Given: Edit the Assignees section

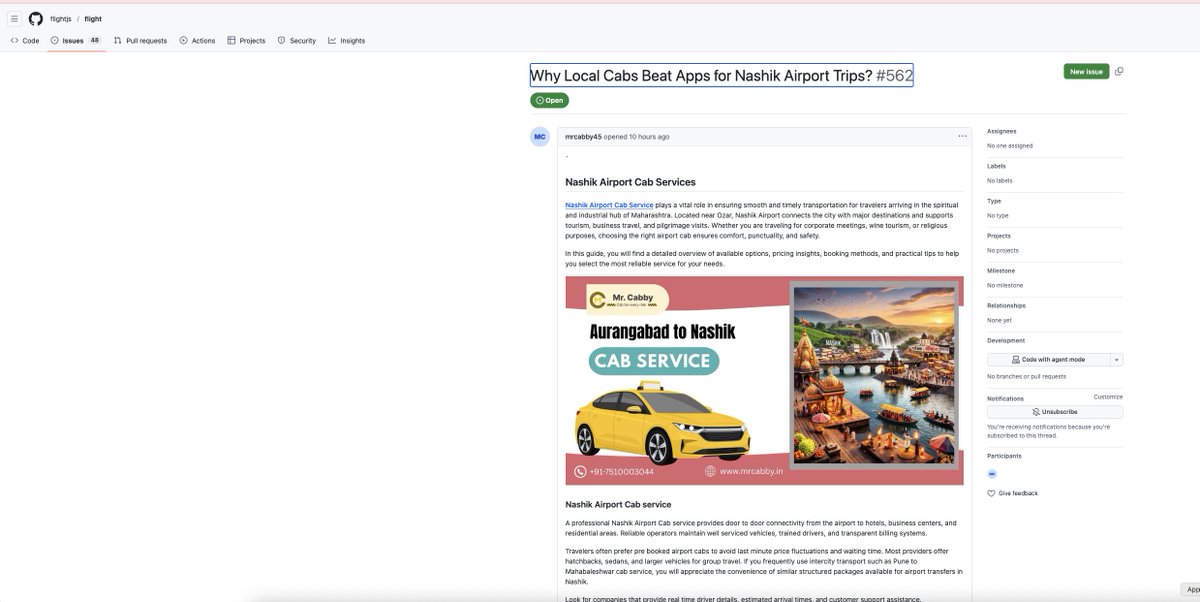Looking at the screenshot, I should tap(1002, 131).
